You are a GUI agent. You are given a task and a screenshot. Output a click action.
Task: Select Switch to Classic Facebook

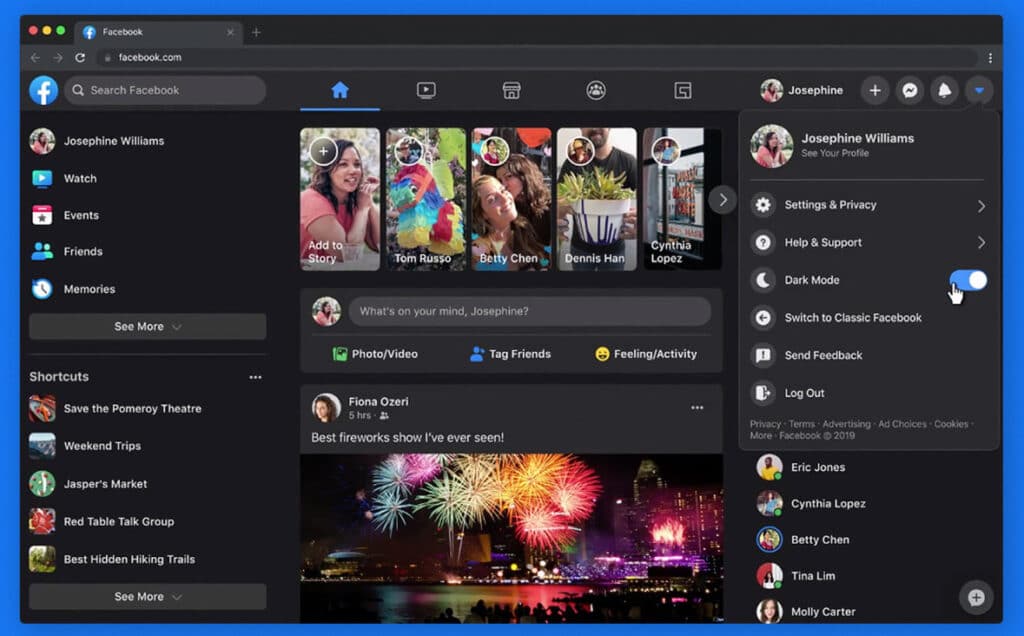click(852, 318)
